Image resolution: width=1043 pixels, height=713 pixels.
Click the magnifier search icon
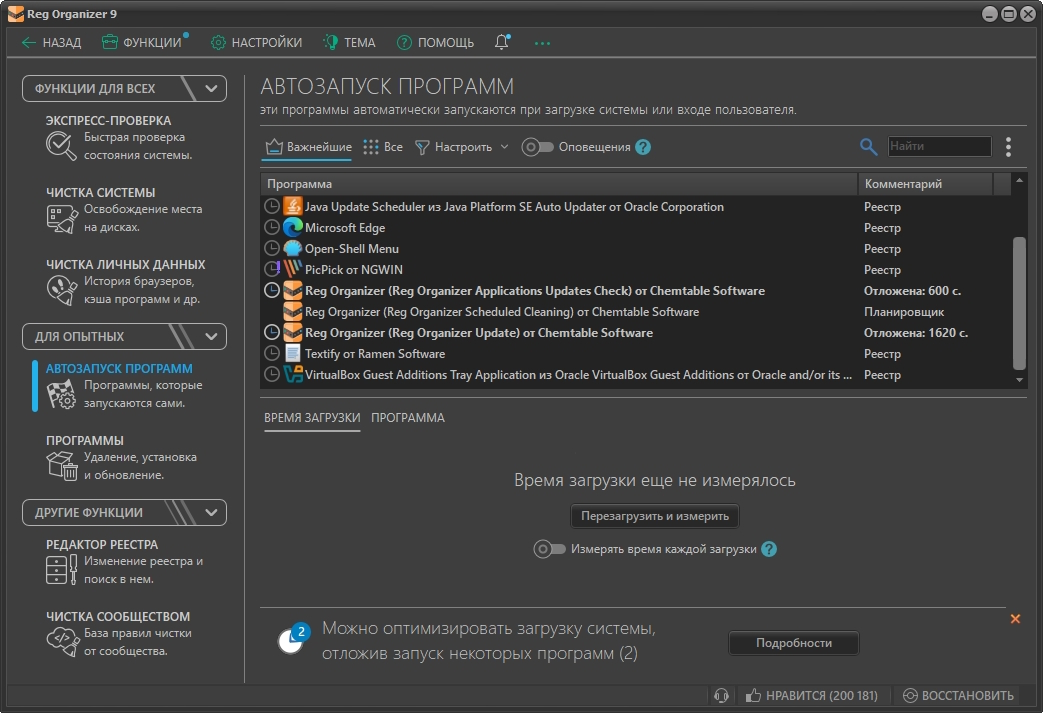[868, 147]
